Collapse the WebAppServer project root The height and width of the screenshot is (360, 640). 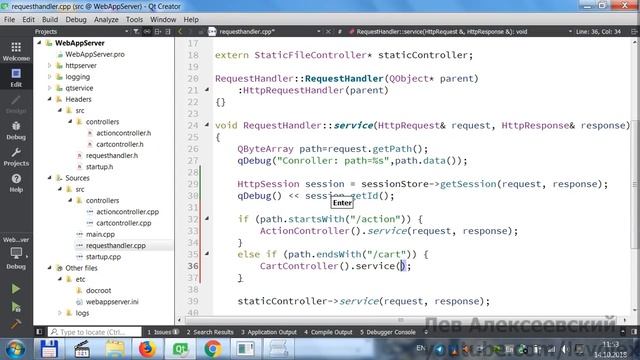tap(39, 43)
